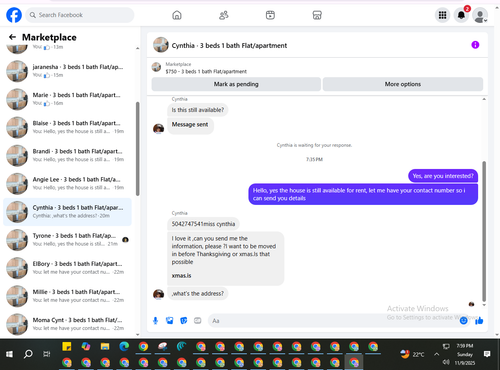The width and height of the screenshot is (500, 370).
Task: Open the Windows notification center icon
Action: click(487, 354)
